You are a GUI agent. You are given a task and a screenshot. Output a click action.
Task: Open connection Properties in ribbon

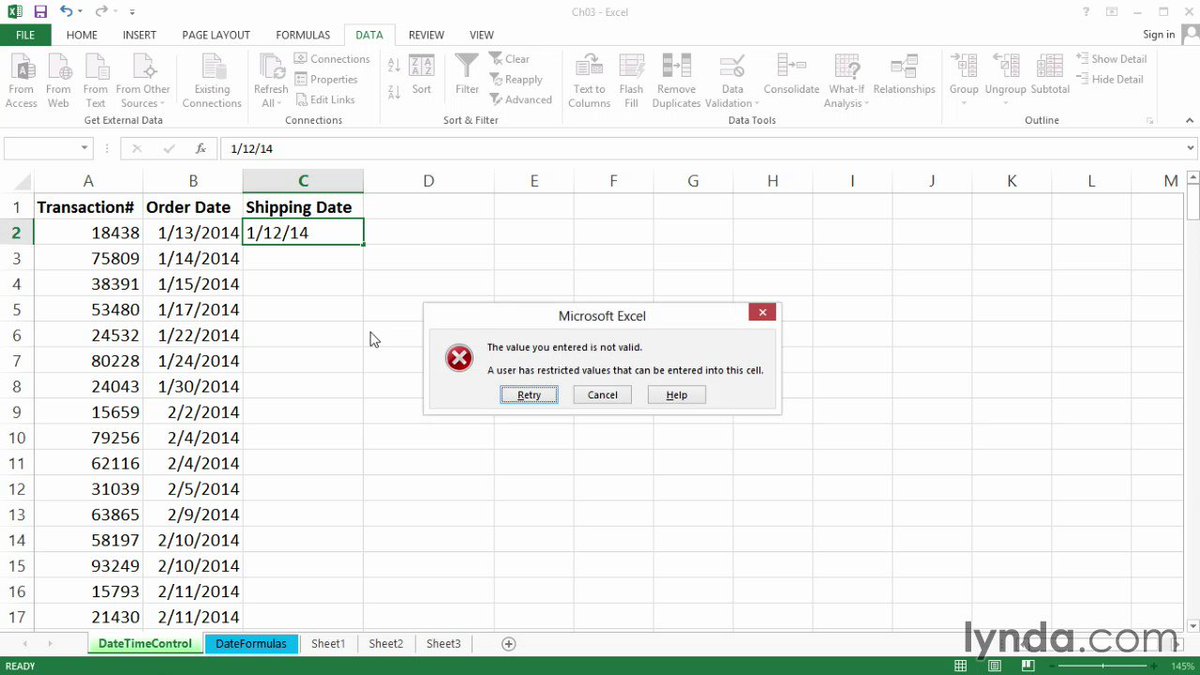pyautogui.click(x=326, y=79)
